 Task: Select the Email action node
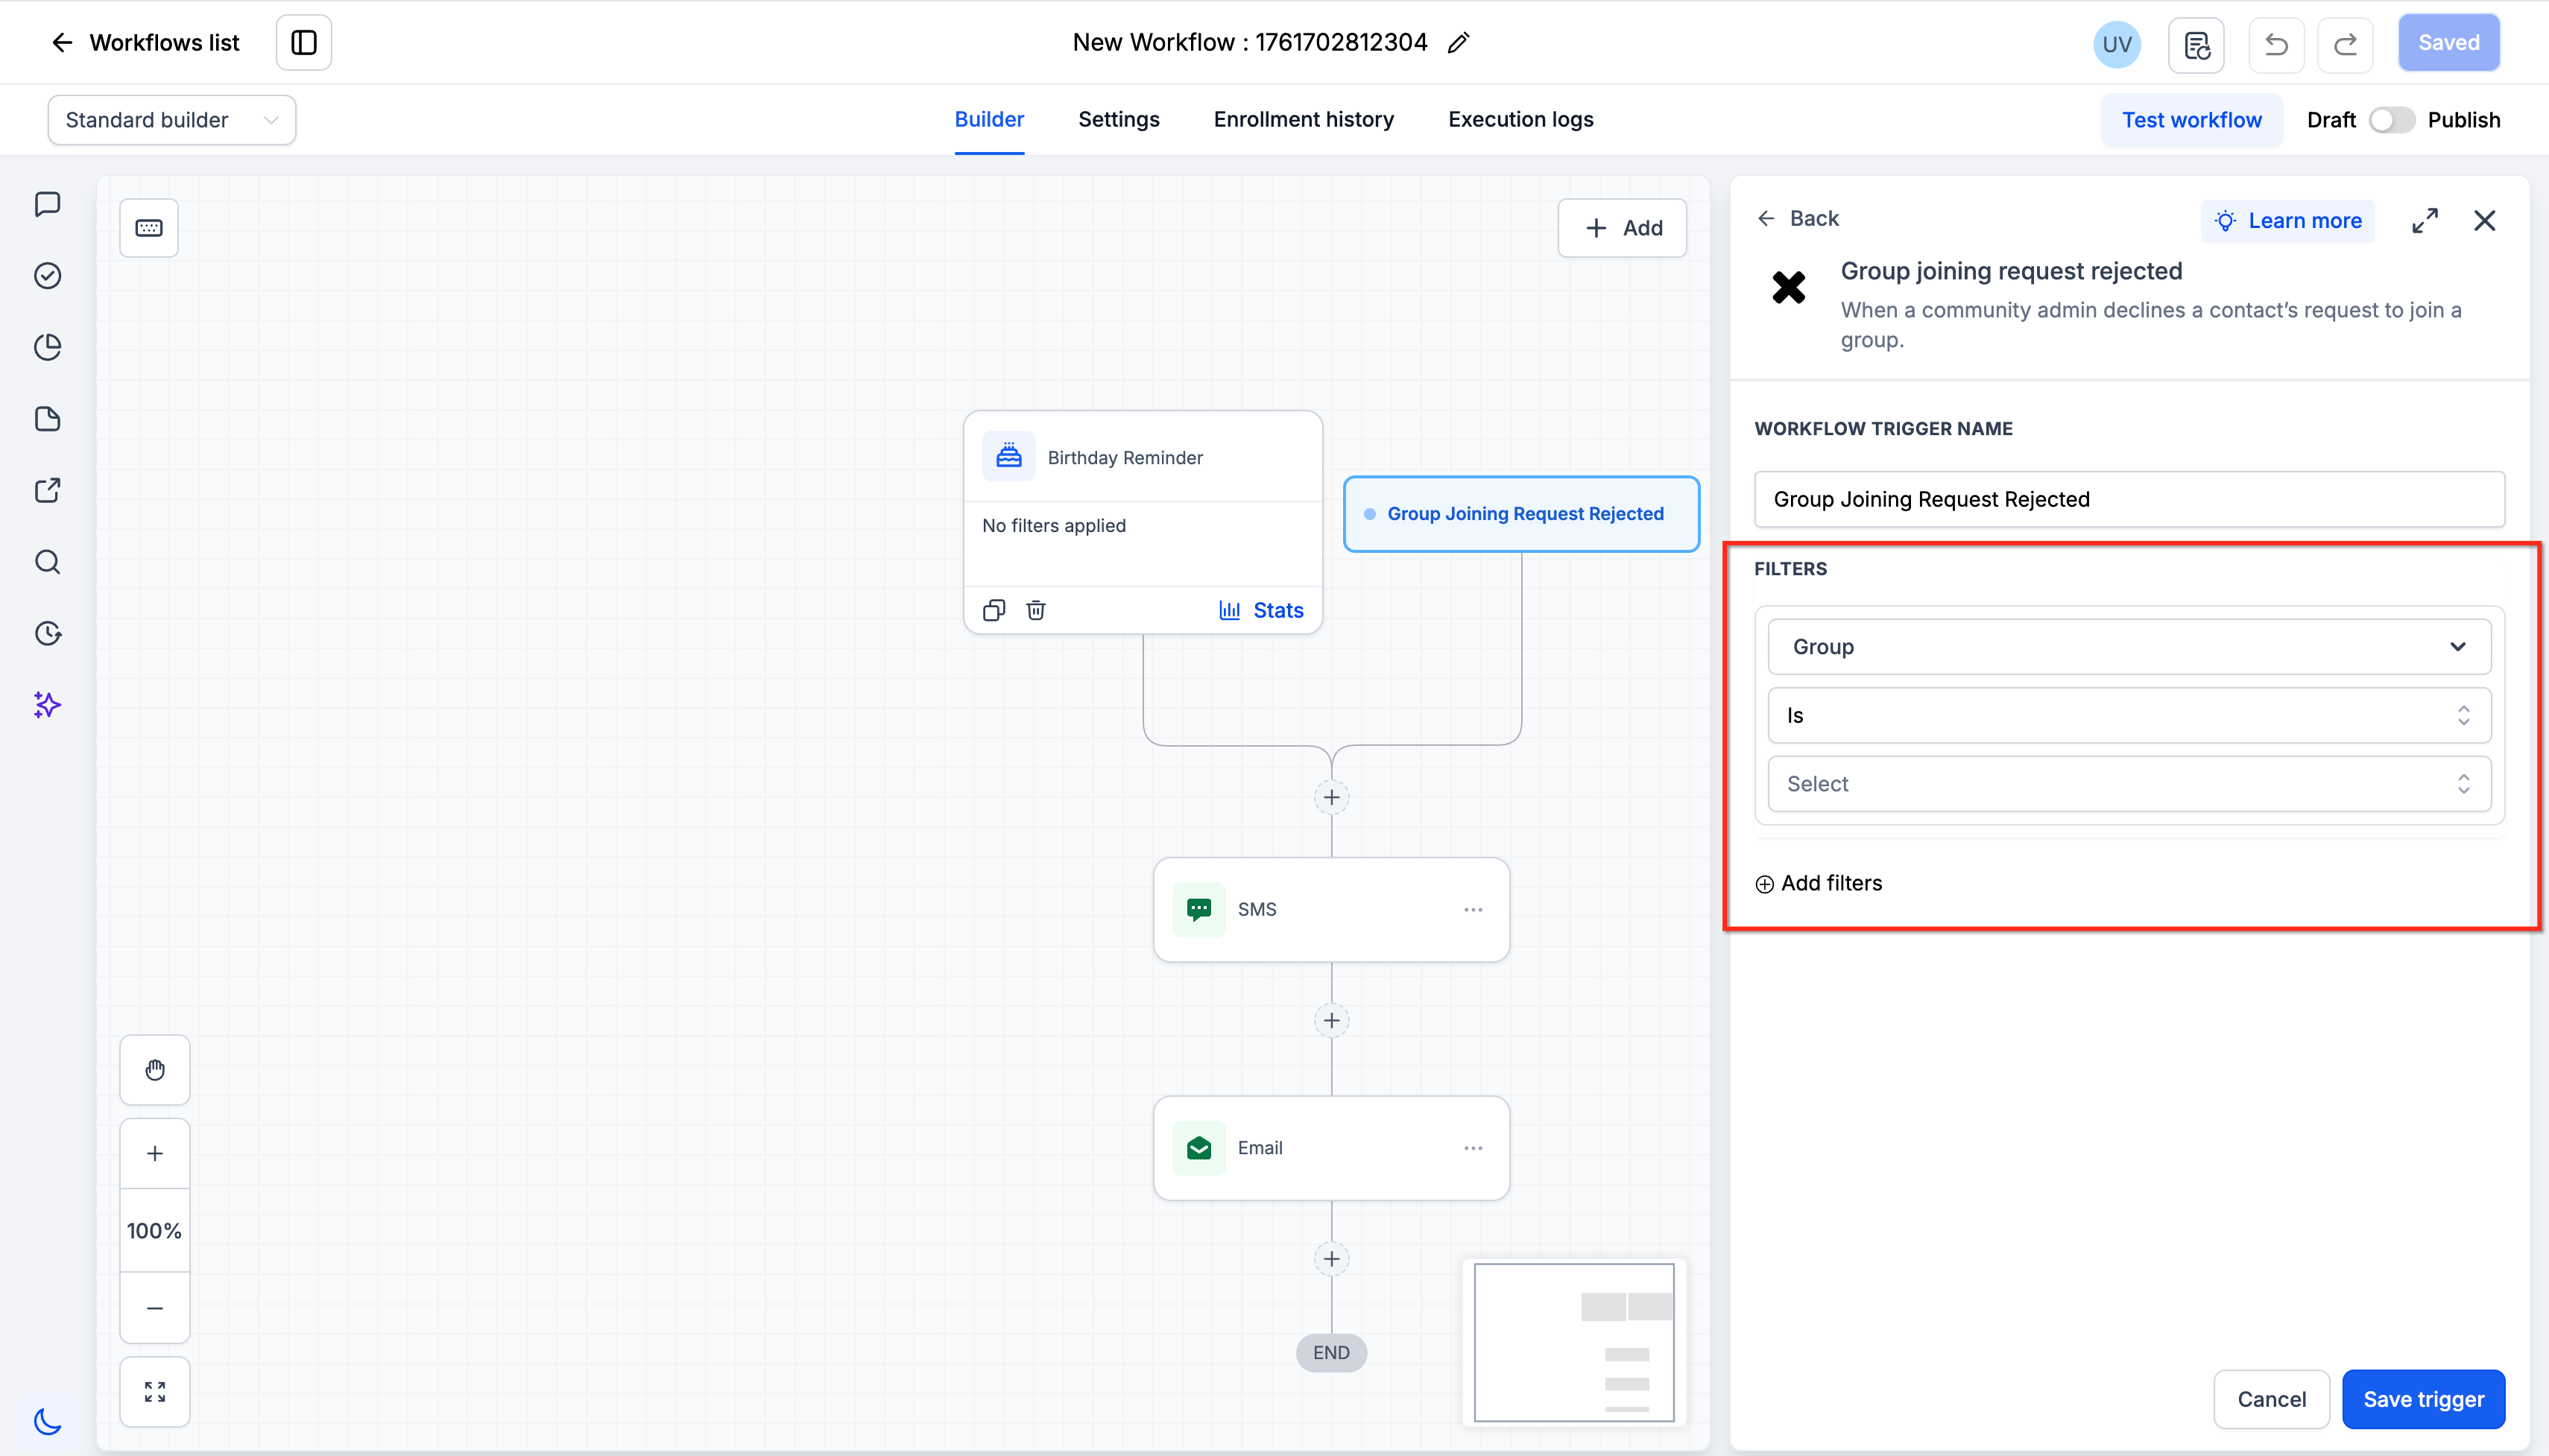pos(1331,1149)
